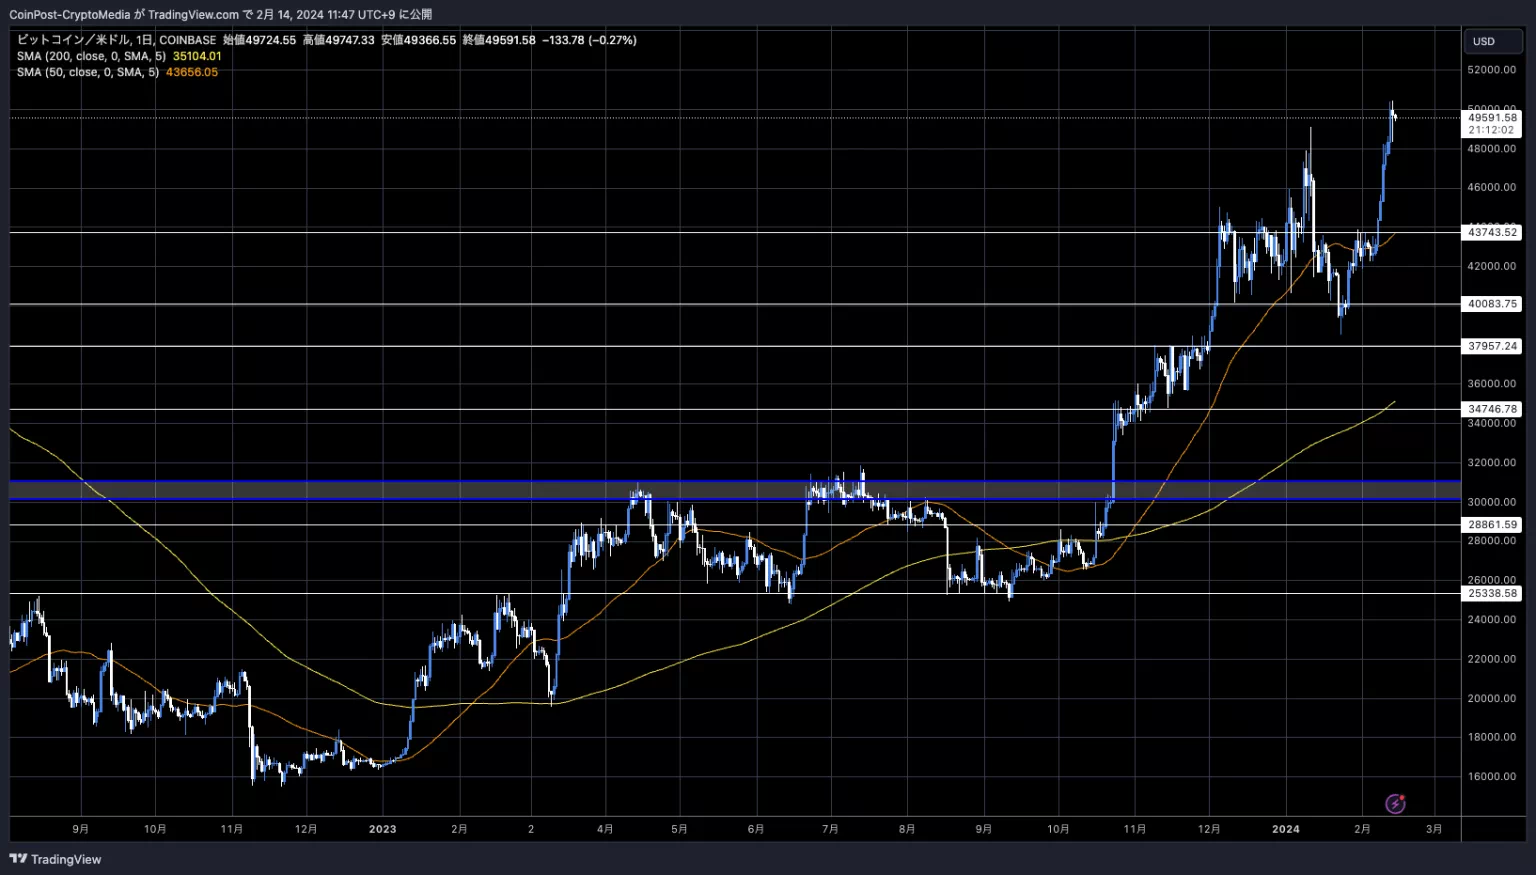
Task: Select the horizontal line label 34746.78
Action: coord(1493,409)
